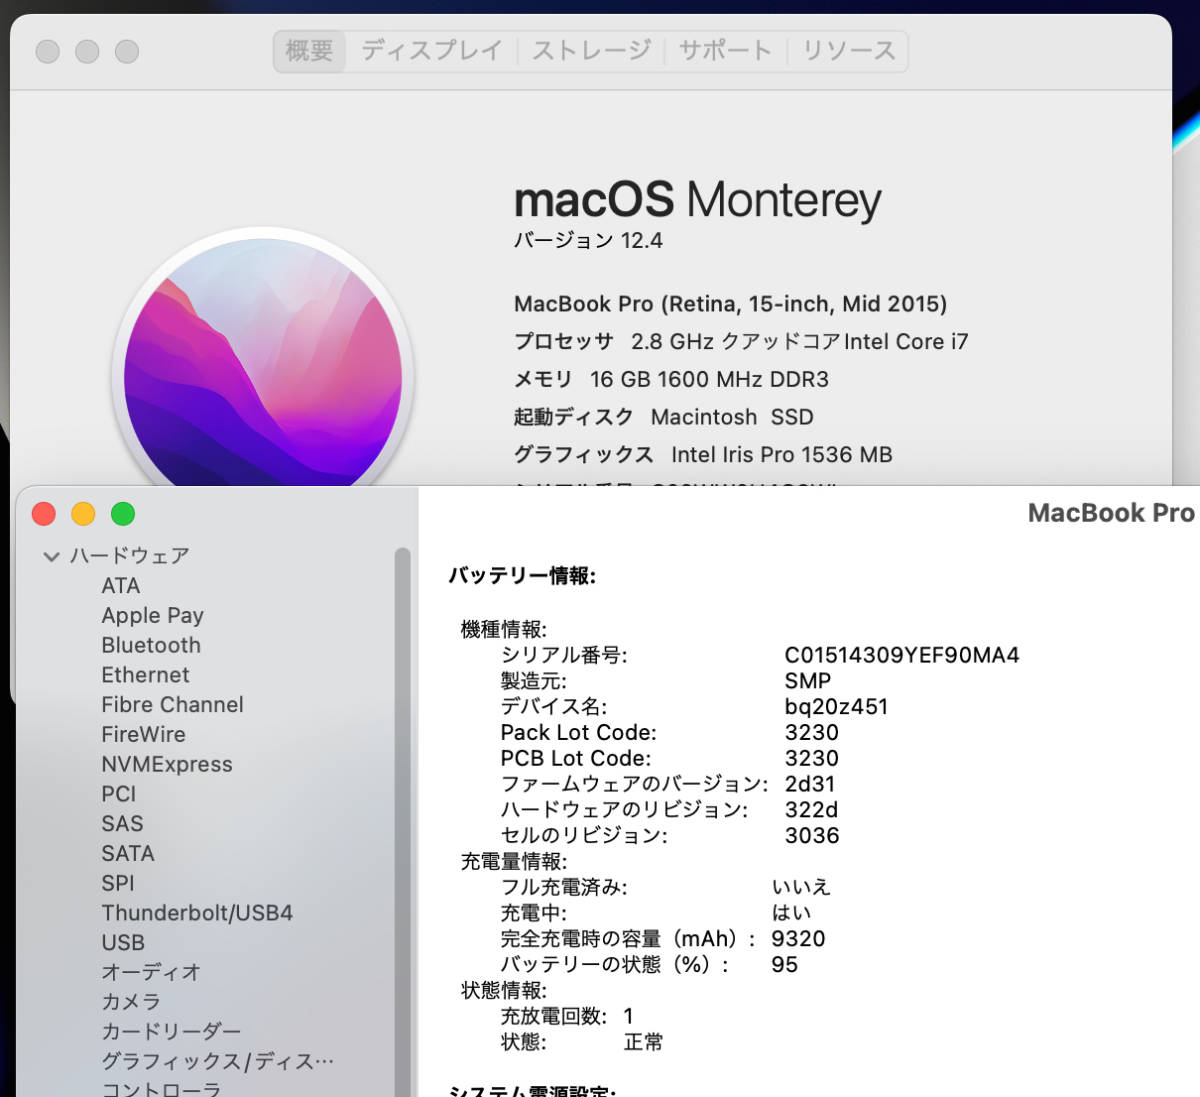The height and width of the screenshot is (1097, 1200).
Task: Close the System Information window
Action: [x=44, y=514]
